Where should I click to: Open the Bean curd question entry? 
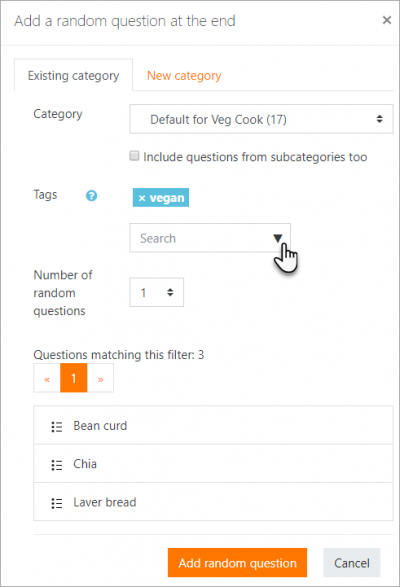(x=213, y=425)
